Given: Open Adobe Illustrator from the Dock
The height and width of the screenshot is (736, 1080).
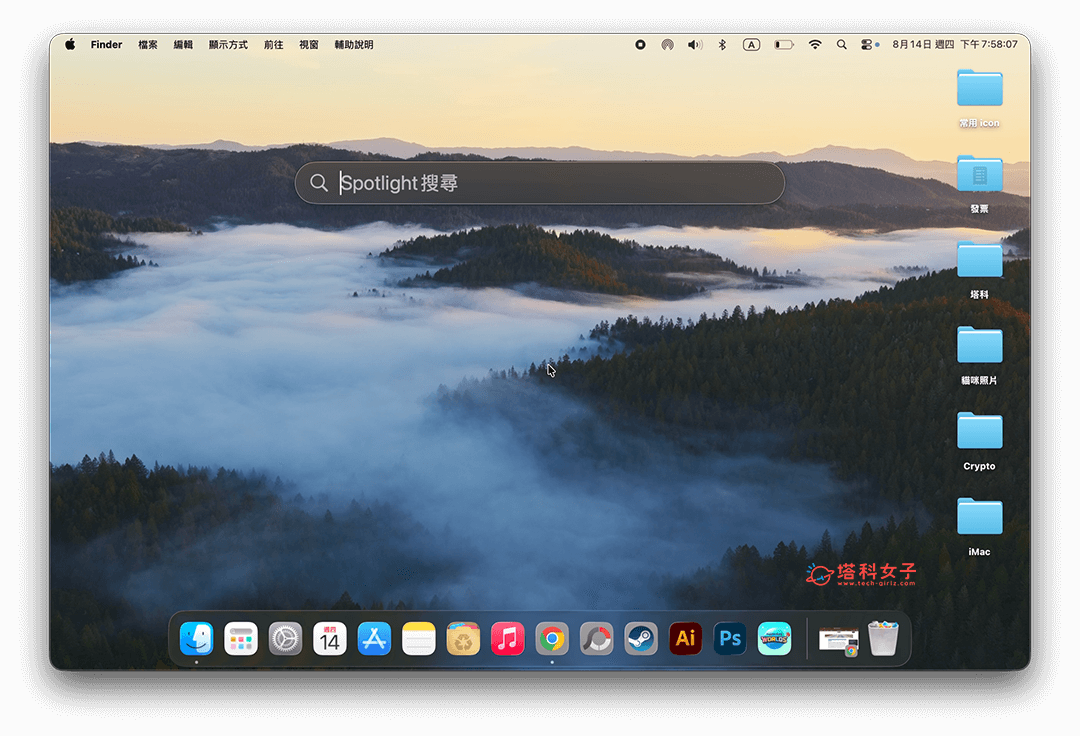Looking at the screenshot, I should pos(685,638).
